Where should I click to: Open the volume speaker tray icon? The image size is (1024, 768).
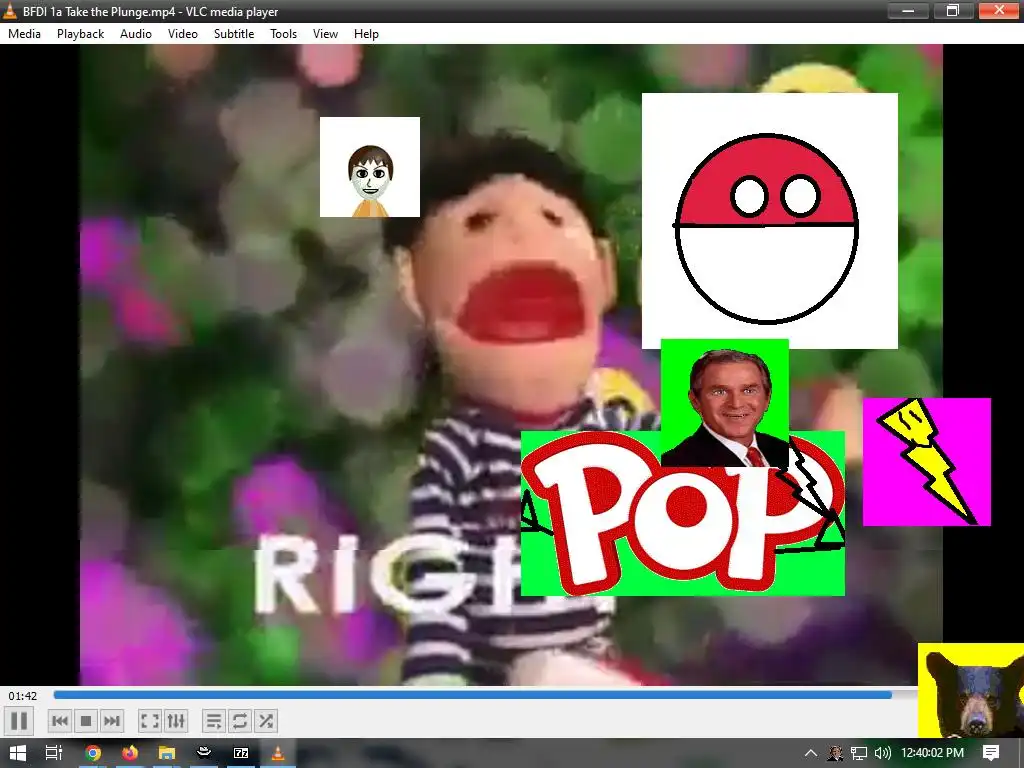[882, 753]
